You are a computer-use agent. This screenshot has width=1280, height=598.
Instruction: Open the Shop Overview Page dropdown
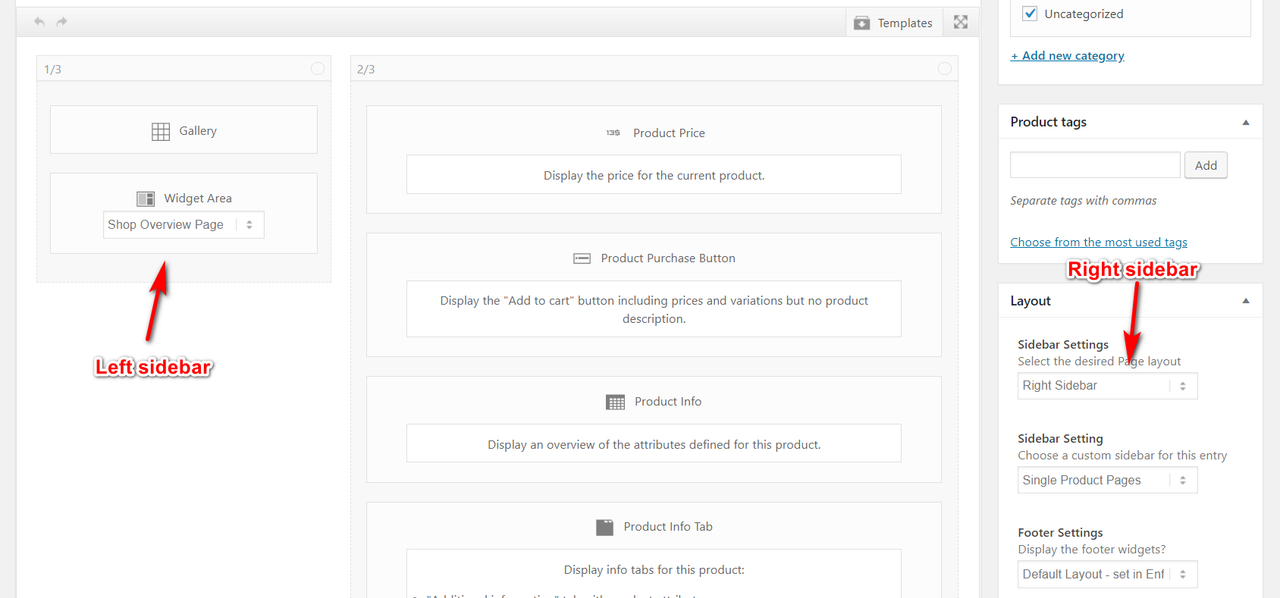(184, 225)
